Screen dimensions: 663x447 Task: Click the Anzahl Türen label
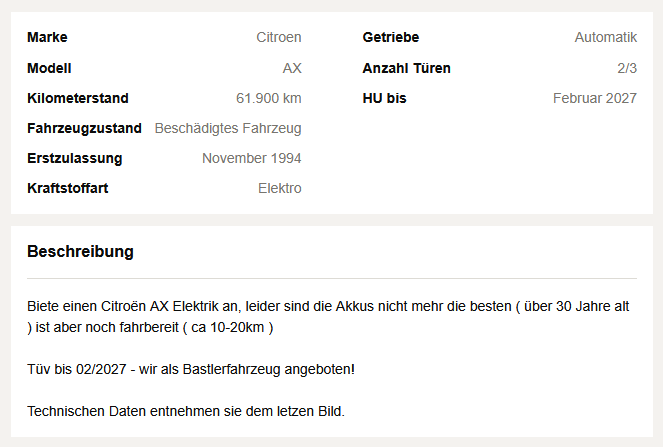[x=407, y=68]
